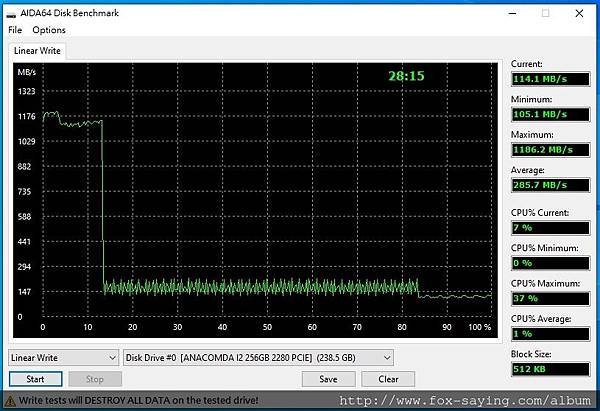Close the AIDA64 Disk Benchmark window
The image size is (600, 411).
(x=579, y=13)
